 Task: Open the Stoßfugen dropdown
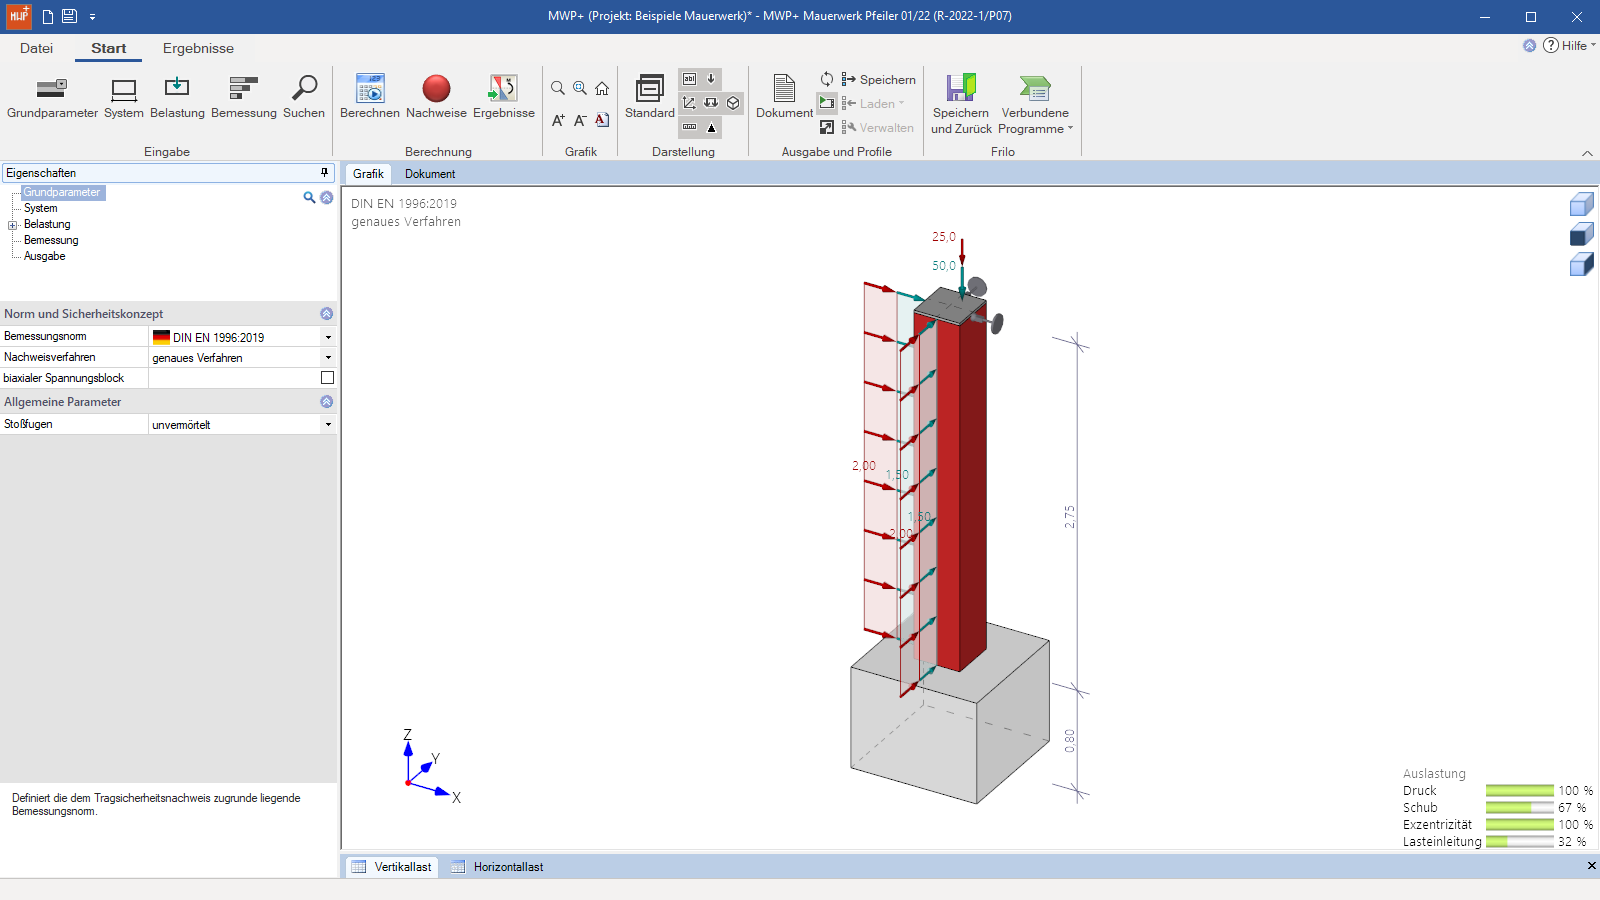click(x=328, y=424)
